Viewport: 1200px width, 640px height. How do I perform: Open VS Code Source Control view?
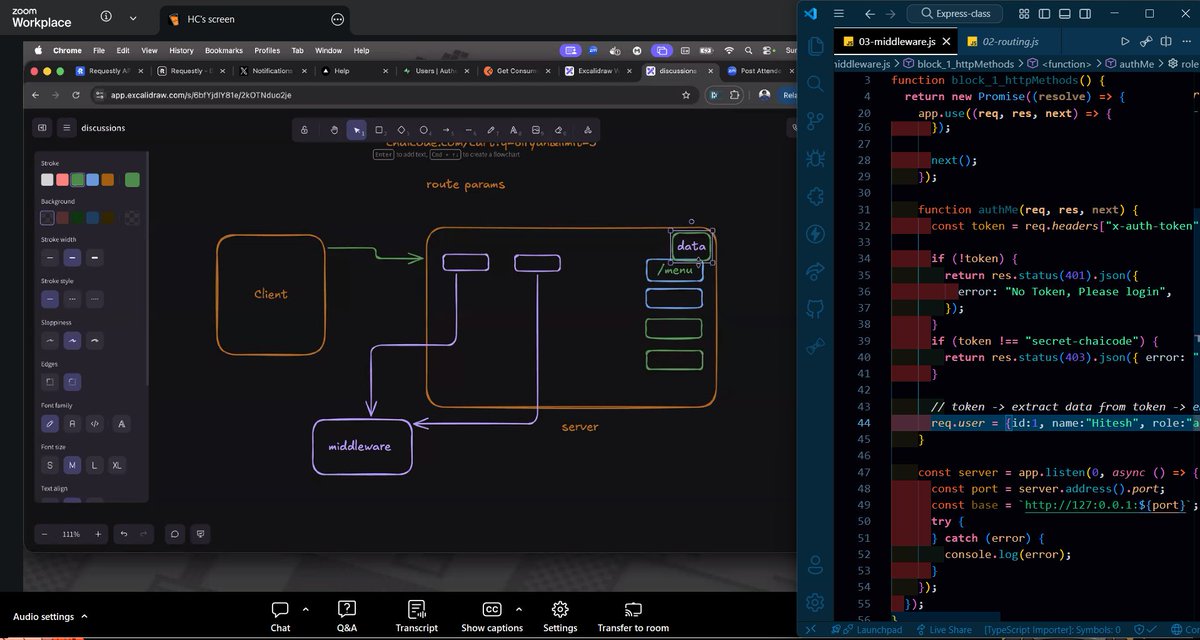[816, 120]
